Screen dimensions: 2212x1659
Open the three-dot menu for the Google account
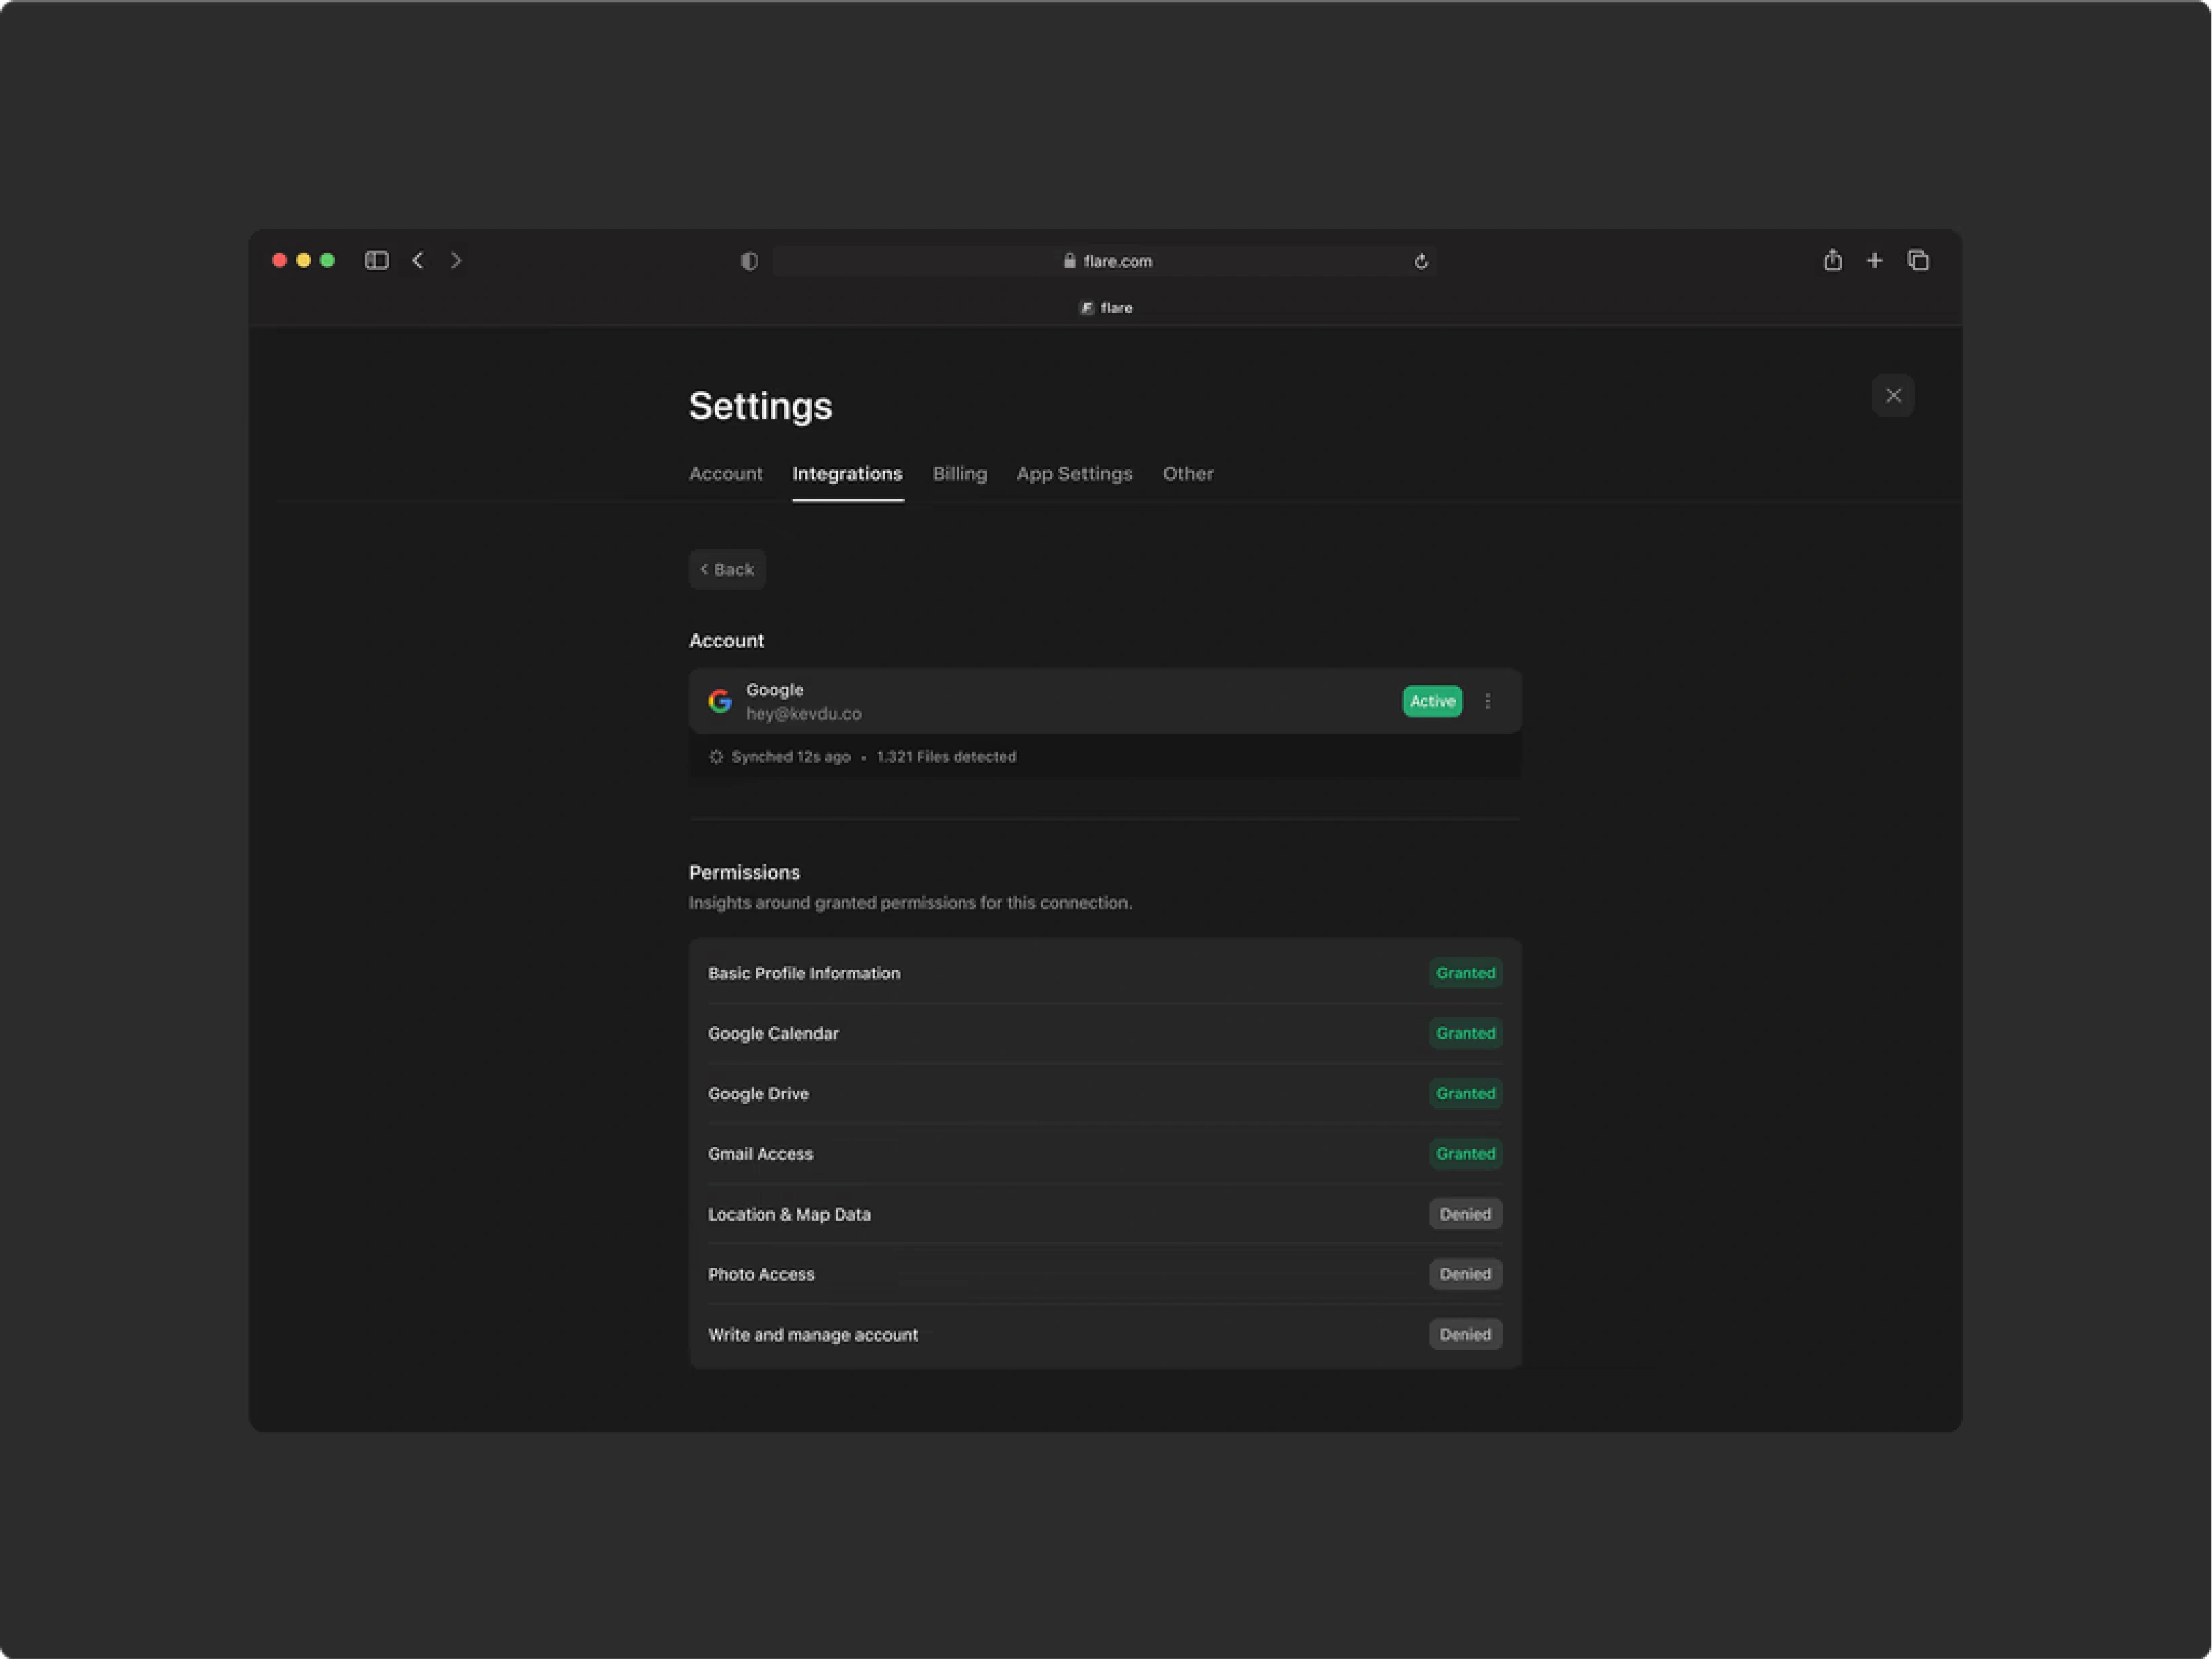coord(1488,702)
